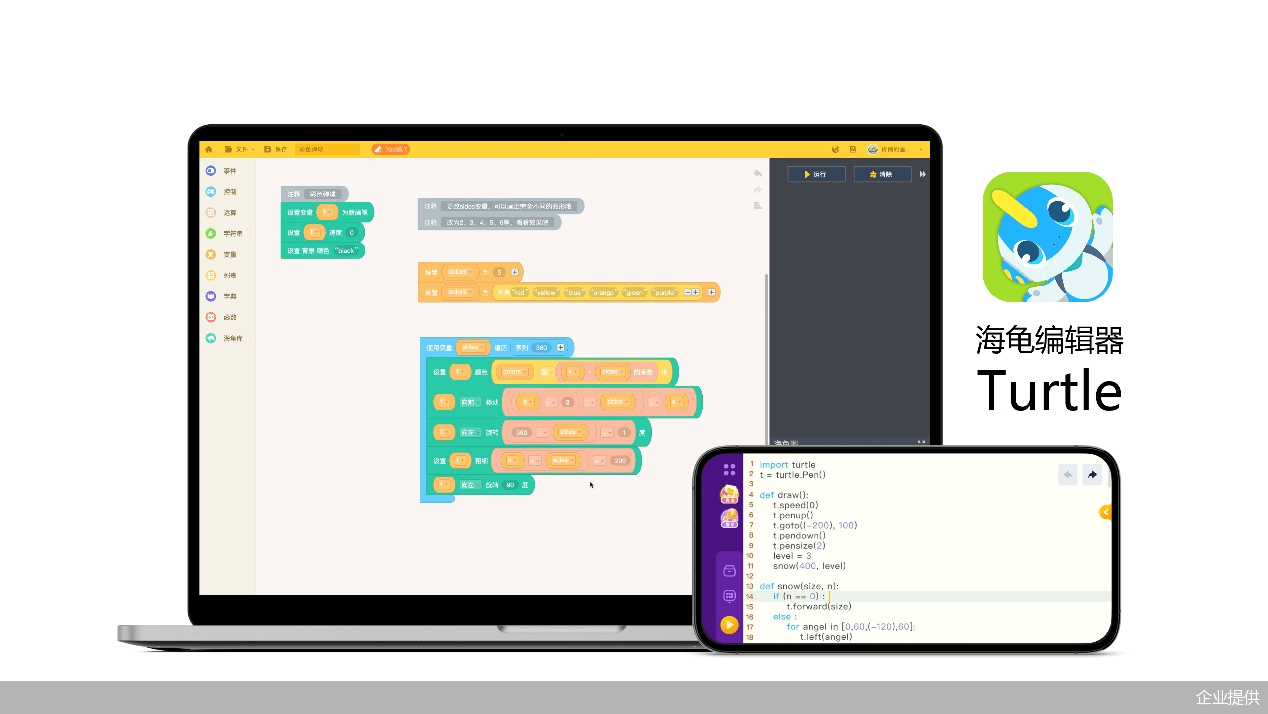Click the line "def snow(size, n):"
The image size is (1268, 714).
pyautogui.click(x=799, y=586)
